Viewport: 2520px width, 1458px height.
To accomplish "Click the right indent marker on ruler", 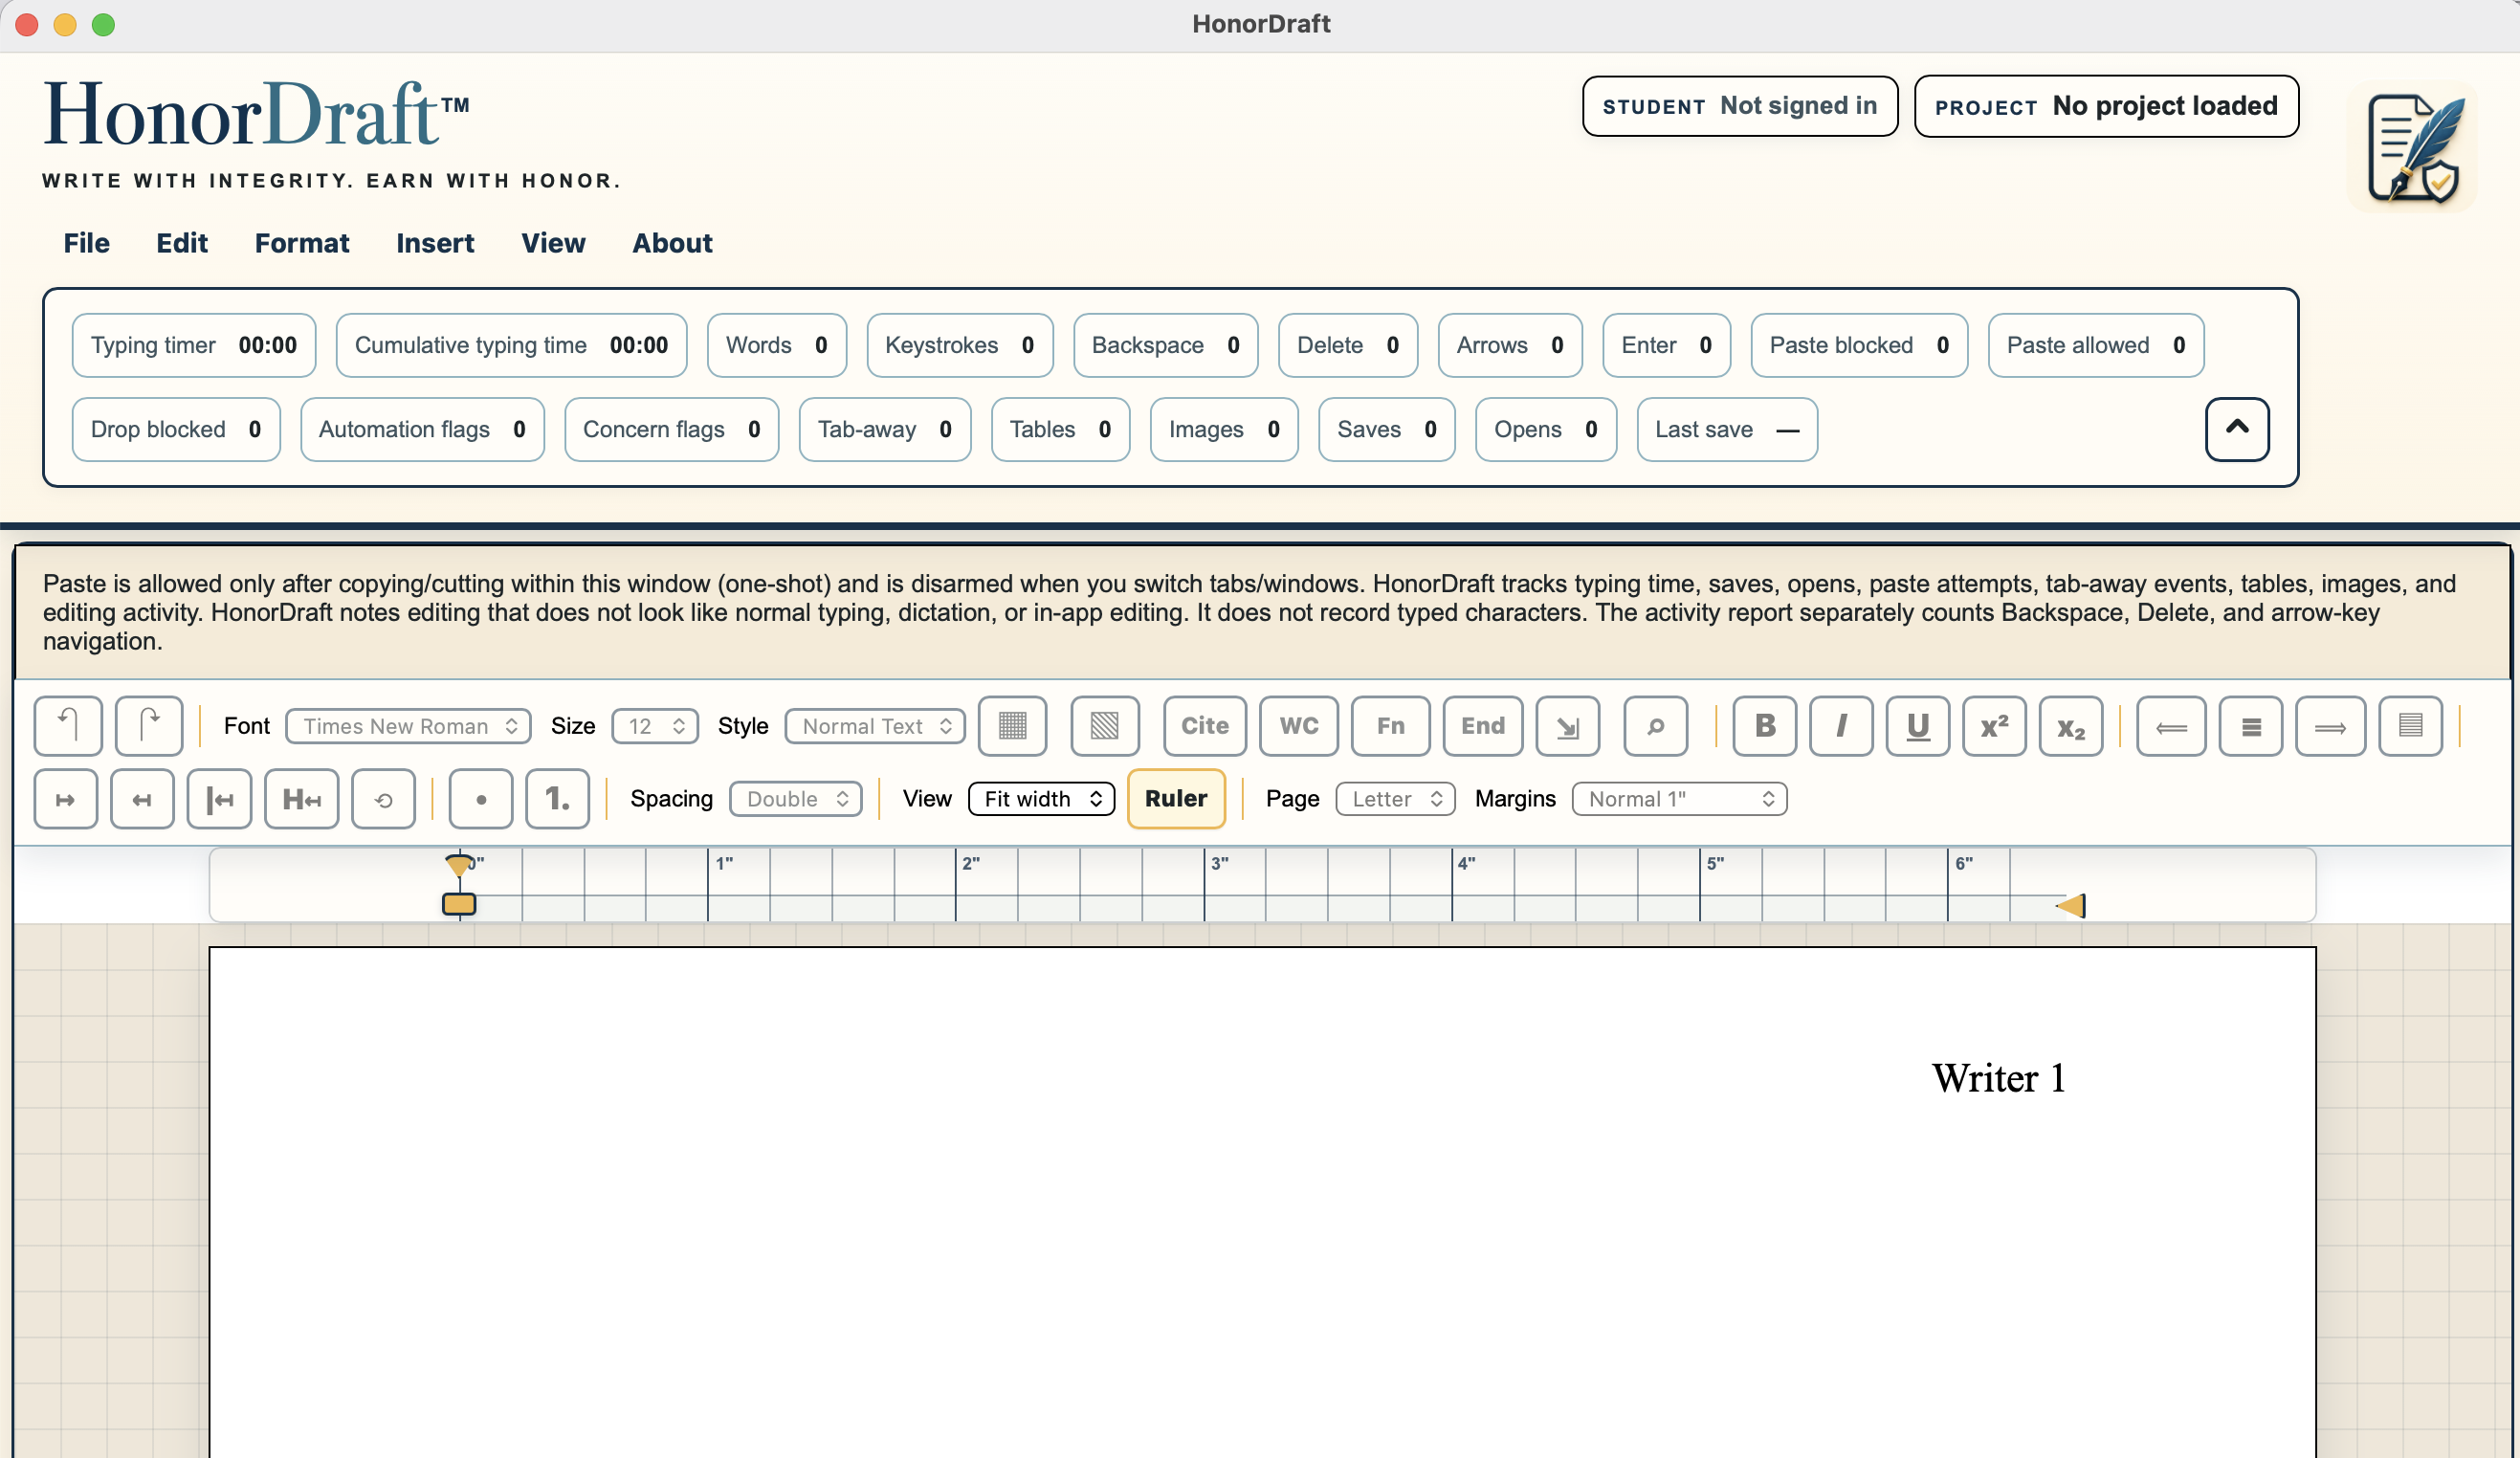I will click(x=2070, y=905).
